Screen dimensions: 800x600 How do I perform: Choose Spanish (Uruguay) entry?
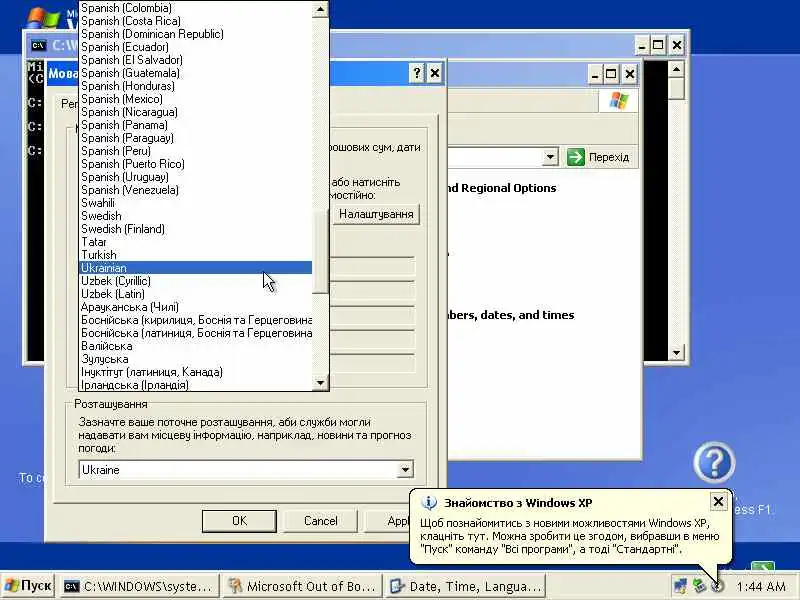(196, 177)
